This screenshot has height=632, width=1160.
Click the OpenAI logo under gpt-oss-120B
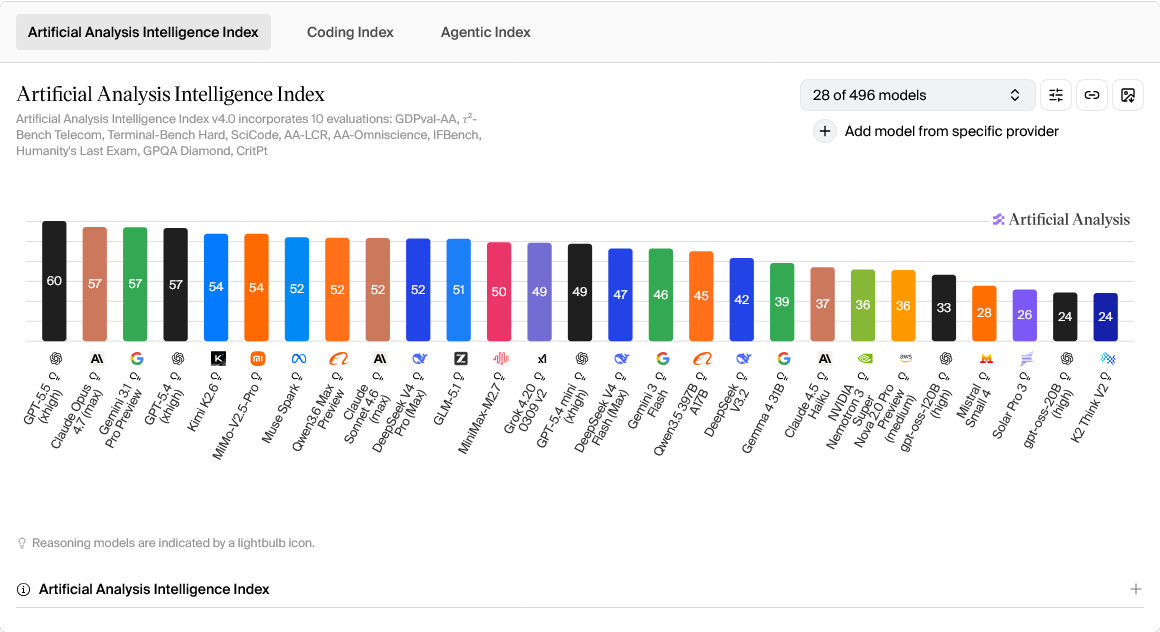945,358
